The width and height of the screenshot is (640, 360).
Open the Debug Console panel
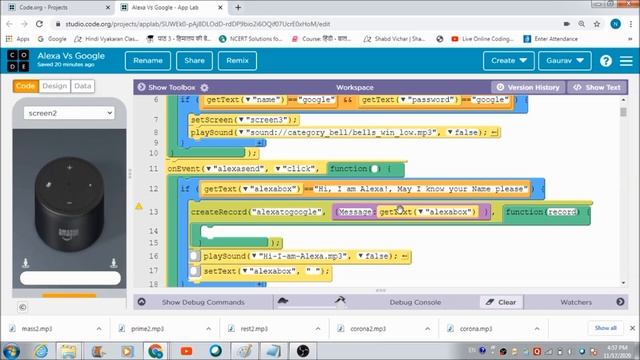coord(415,302)
